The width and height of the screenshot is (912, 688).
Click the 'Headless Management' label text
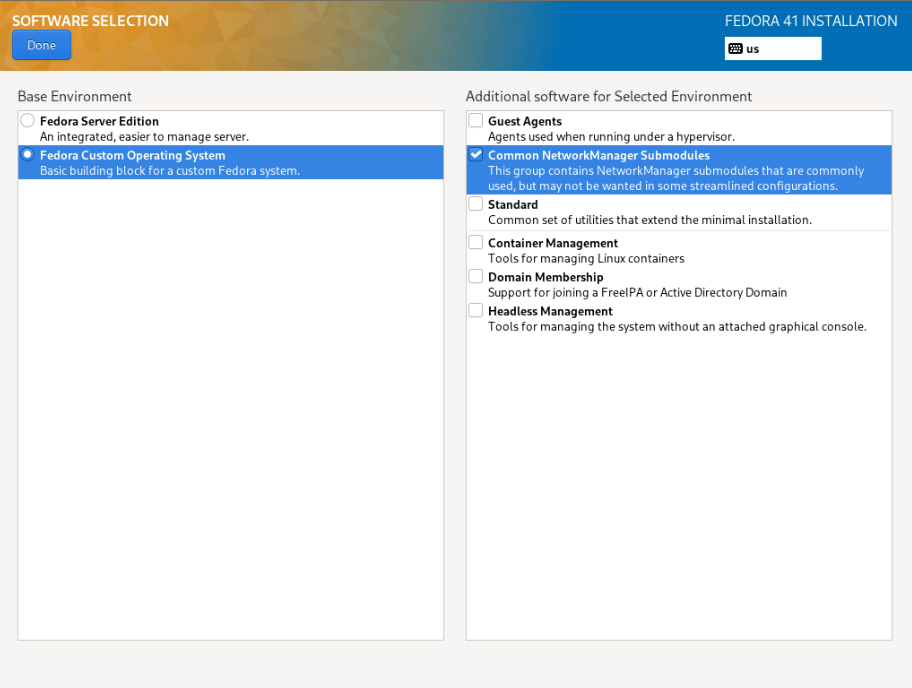point(550,311)
